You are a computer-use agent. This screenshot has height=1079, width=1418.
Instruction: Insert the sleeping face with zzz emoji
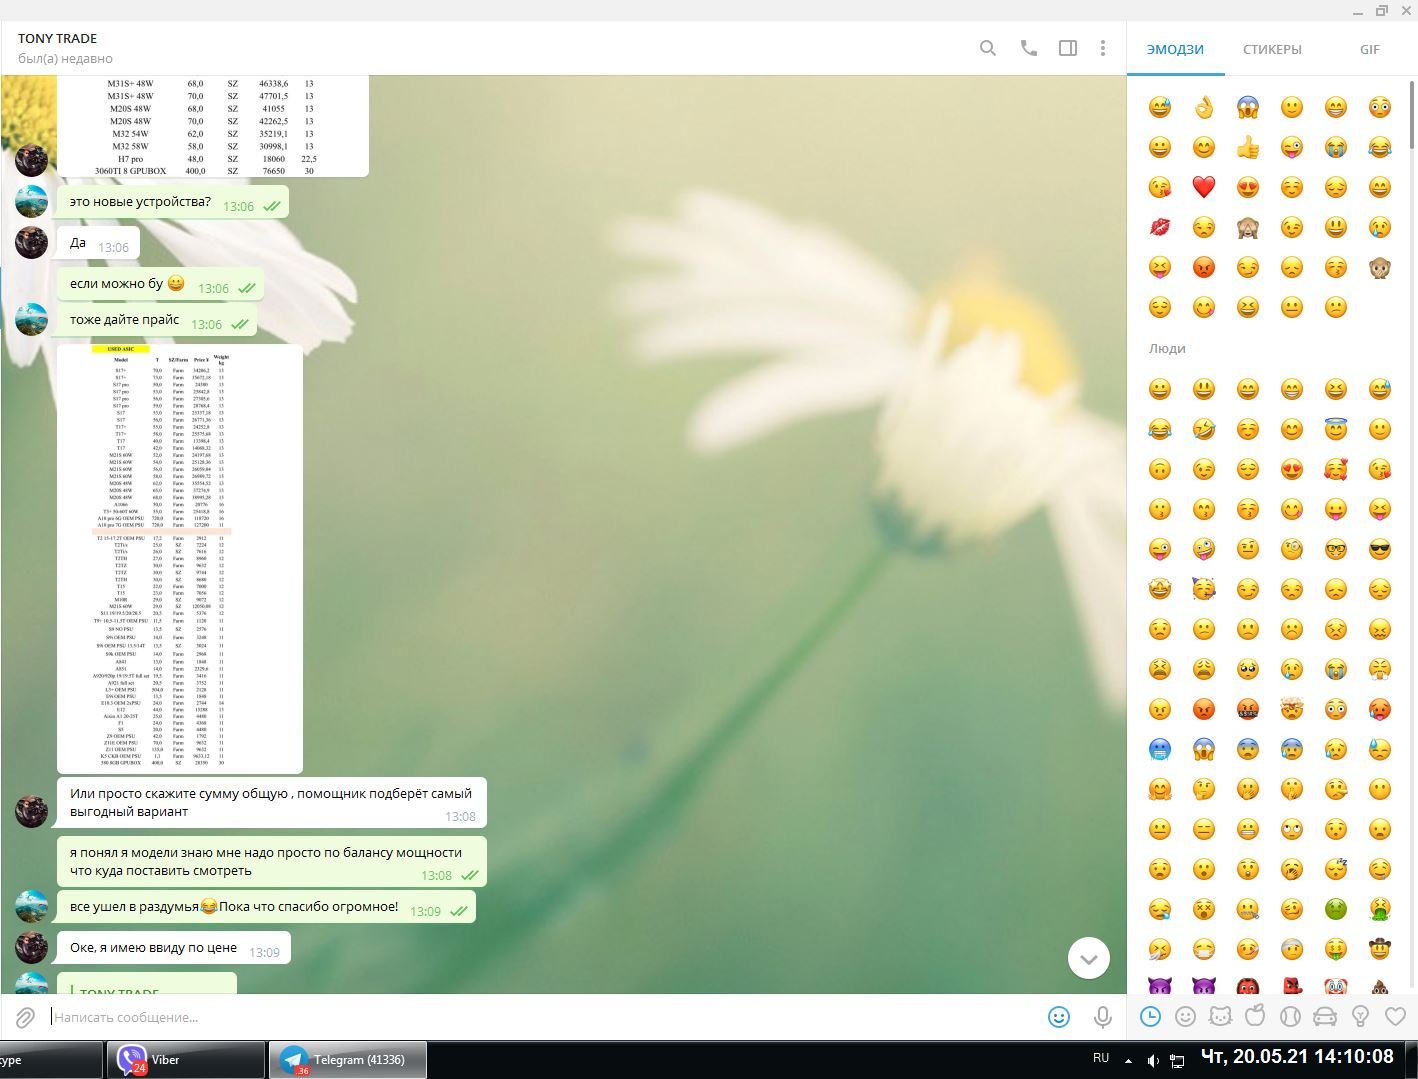(x=1336, y=869)
